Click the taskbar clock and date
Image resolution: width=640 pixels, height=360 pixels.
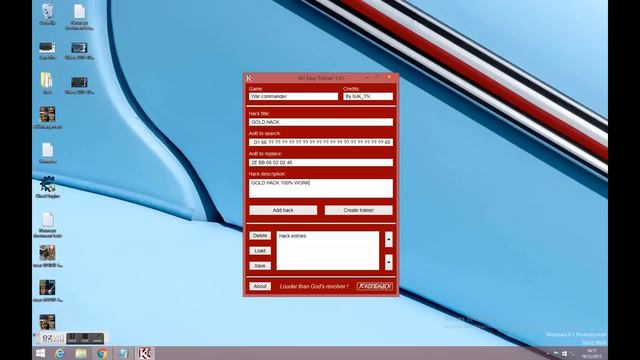(x=591, y=353)
